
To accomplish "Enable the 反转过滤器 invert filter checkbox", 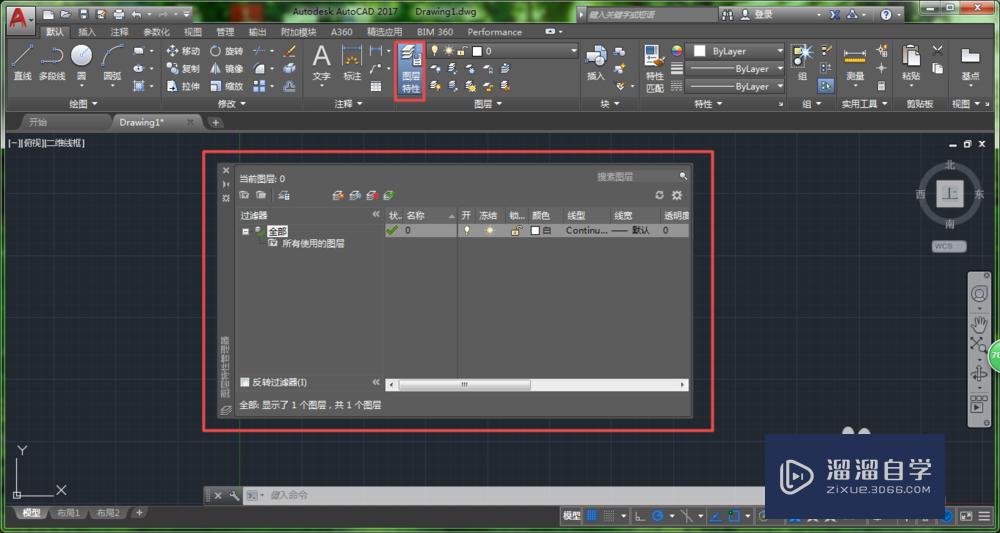I will tap(245, 382).
